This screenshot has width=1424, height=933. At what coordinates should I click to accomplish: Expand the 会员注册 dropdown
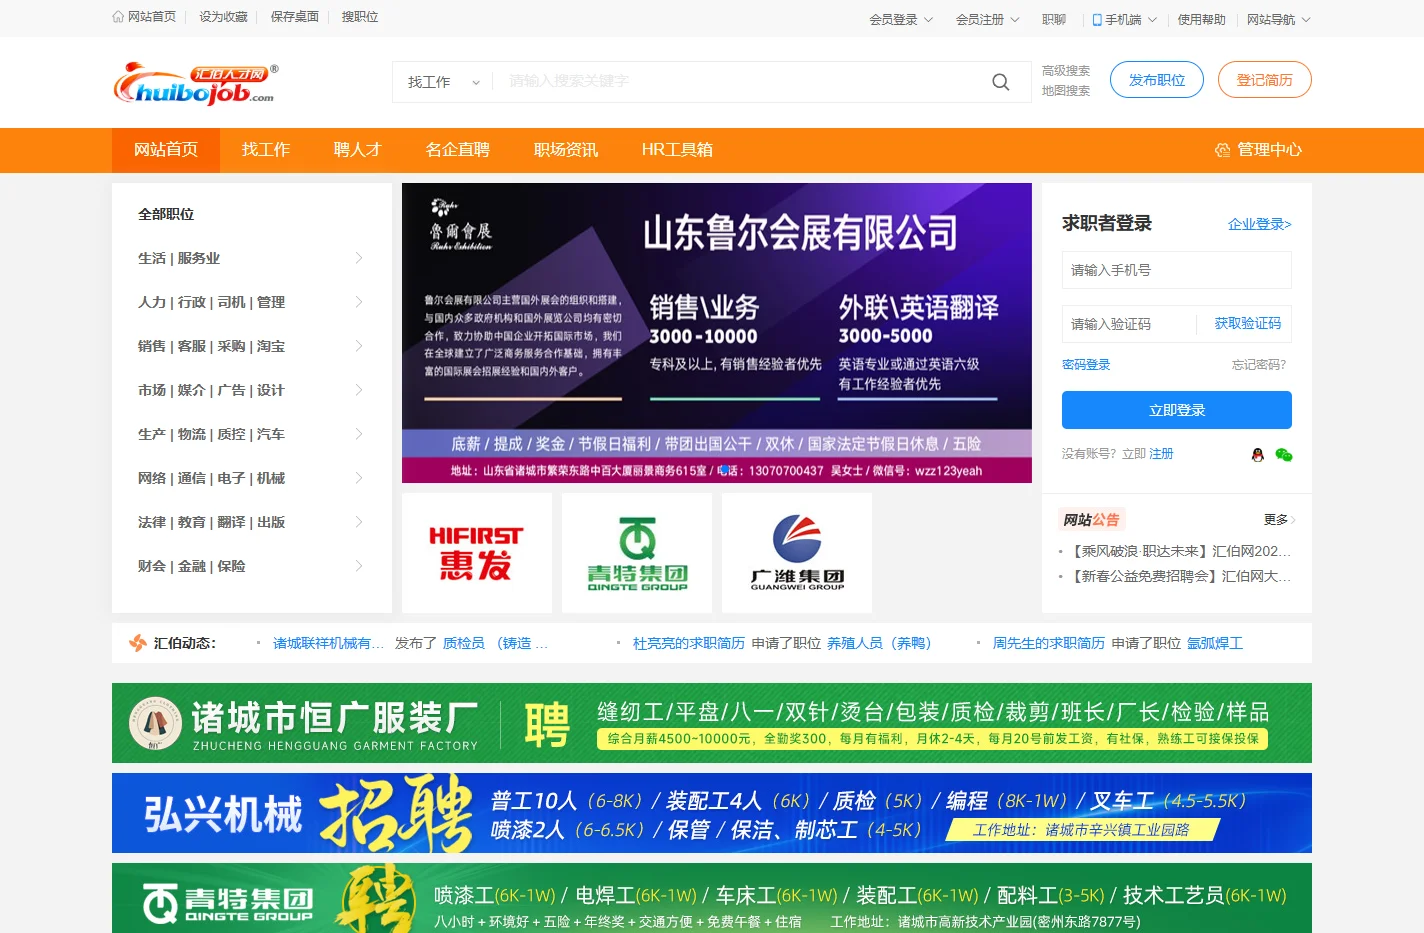click(988, 19)
